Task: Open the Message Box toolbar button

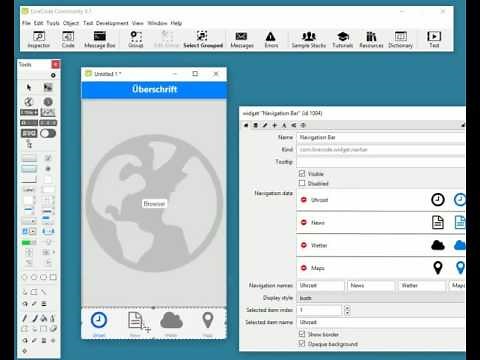Action: [x=100, y=39]
